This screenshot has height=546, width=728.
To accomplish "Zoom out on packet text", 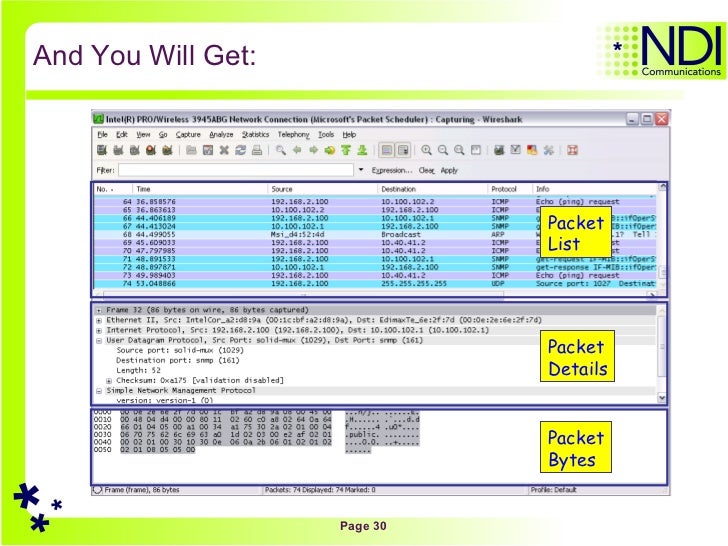I will pyautogui.click(x=443, y=150).
